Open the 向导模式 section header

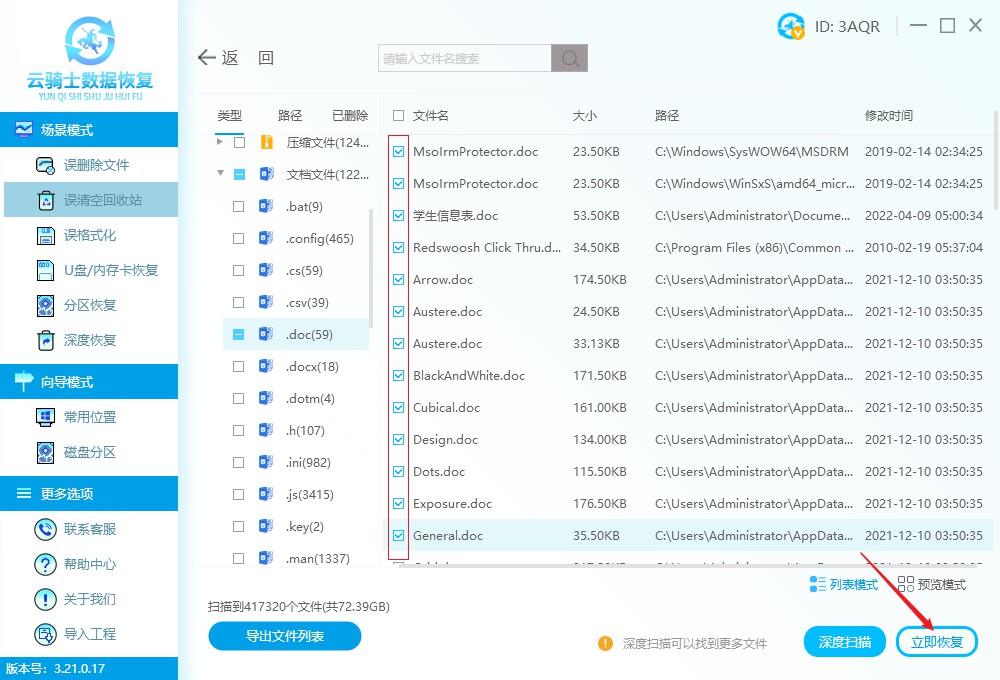[89, 381]
